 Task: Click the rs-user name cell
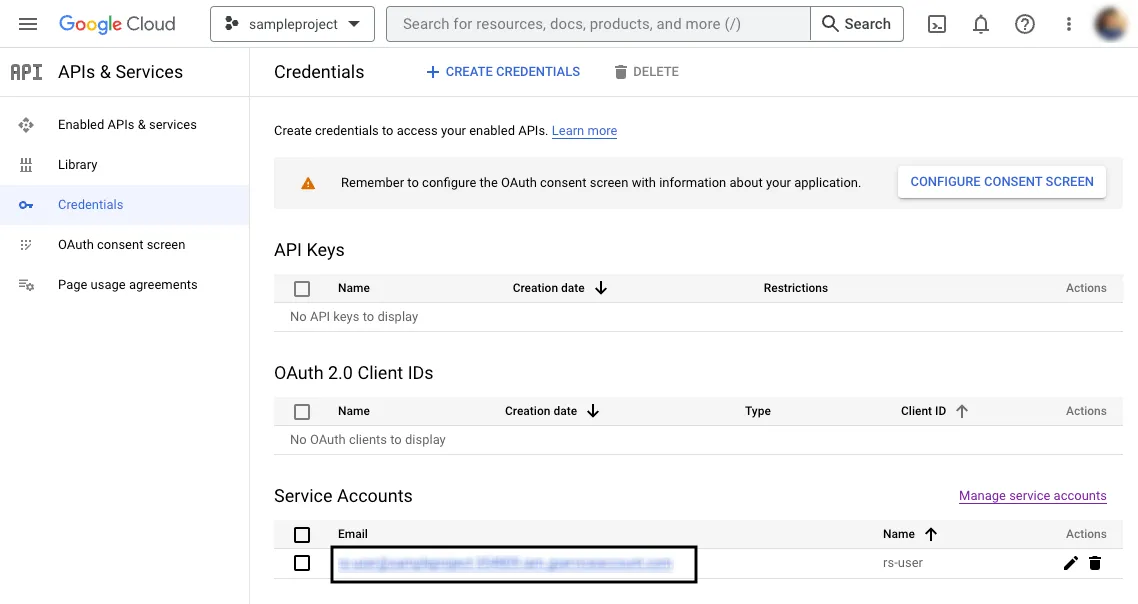903,563
